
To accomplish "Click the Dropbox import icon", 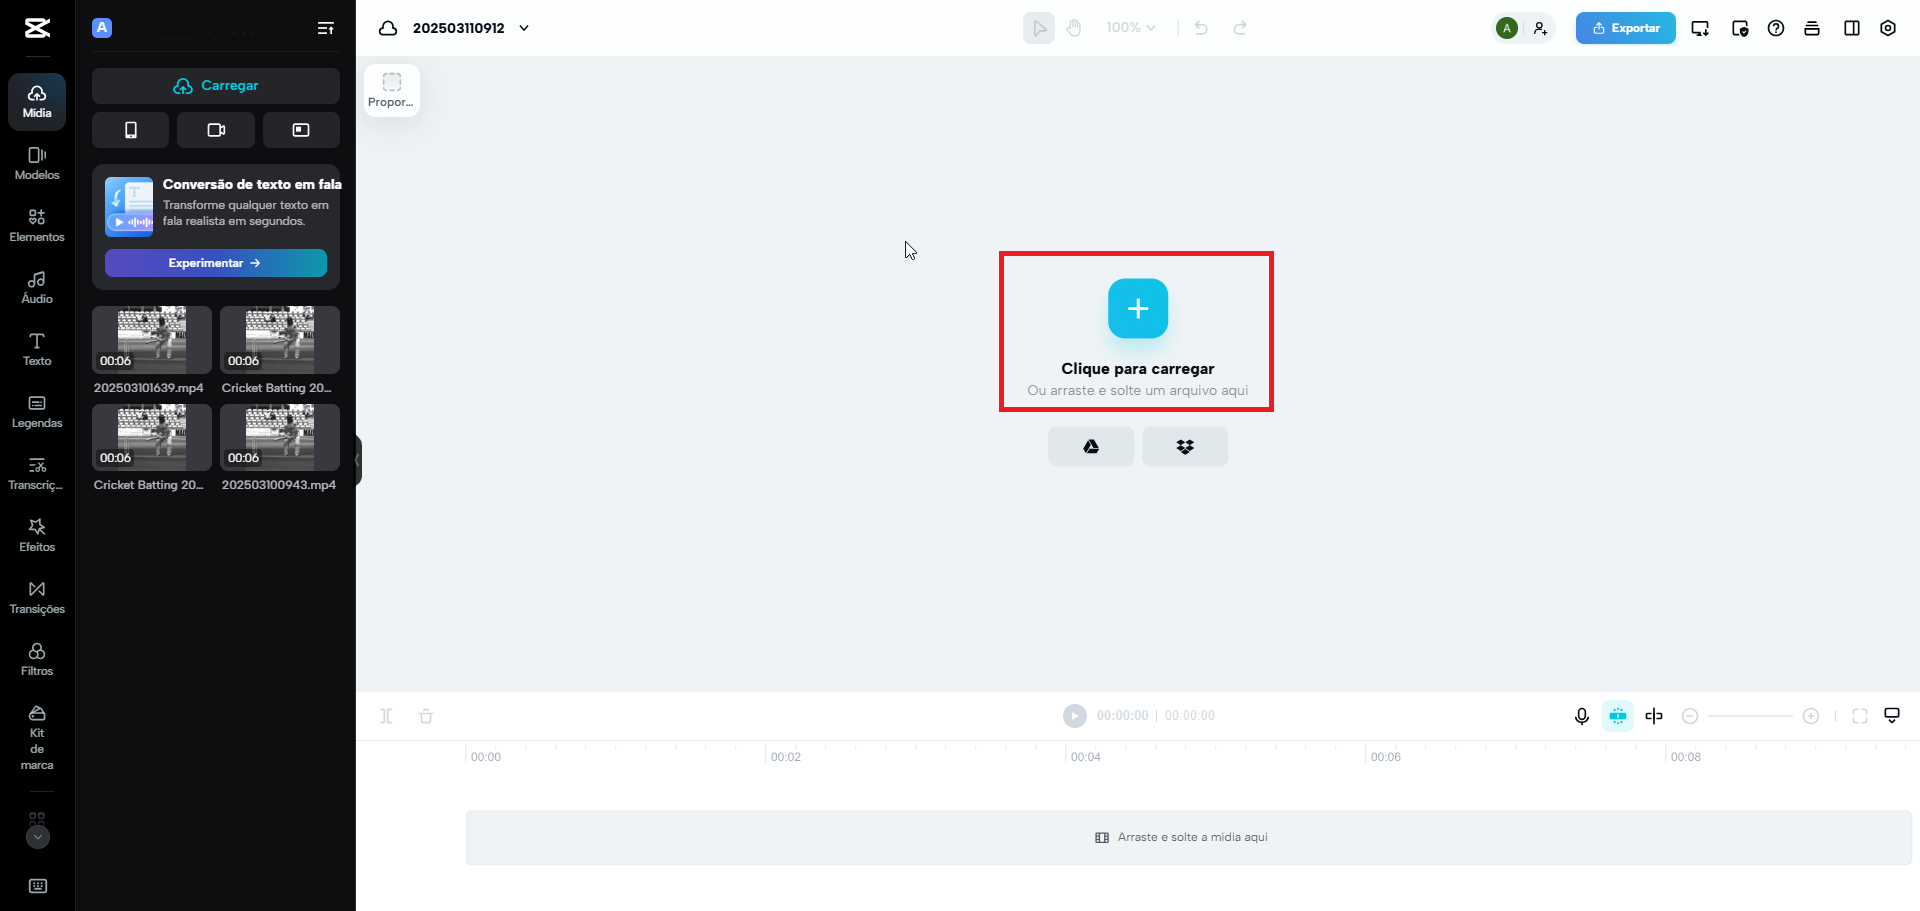I will click(x=1185, y=447).
